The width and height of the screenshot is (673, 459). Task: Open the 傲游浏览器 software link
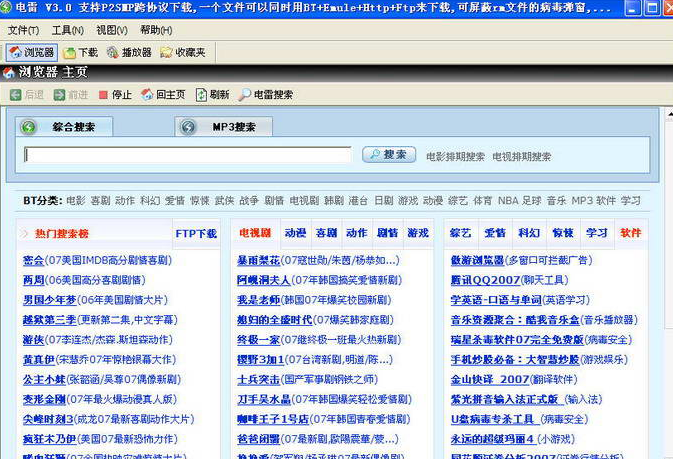pos(477,260)
